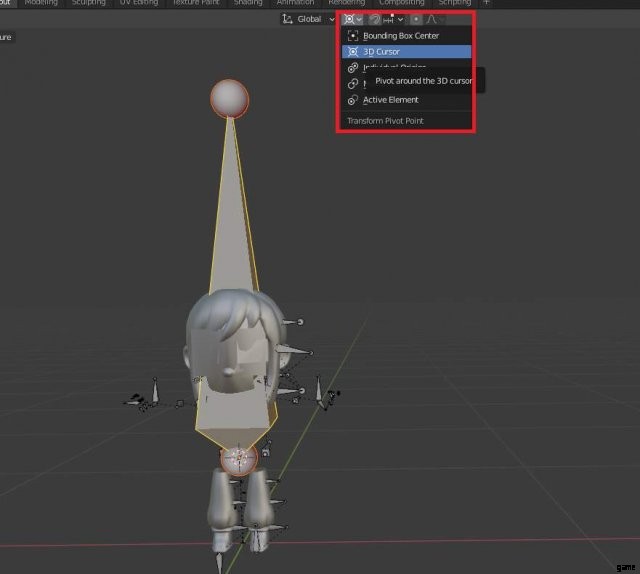Open the Global transform orientation dropdown
This screenshot has height=574, width=640.
pyautogui.click(x=308, y=19)
